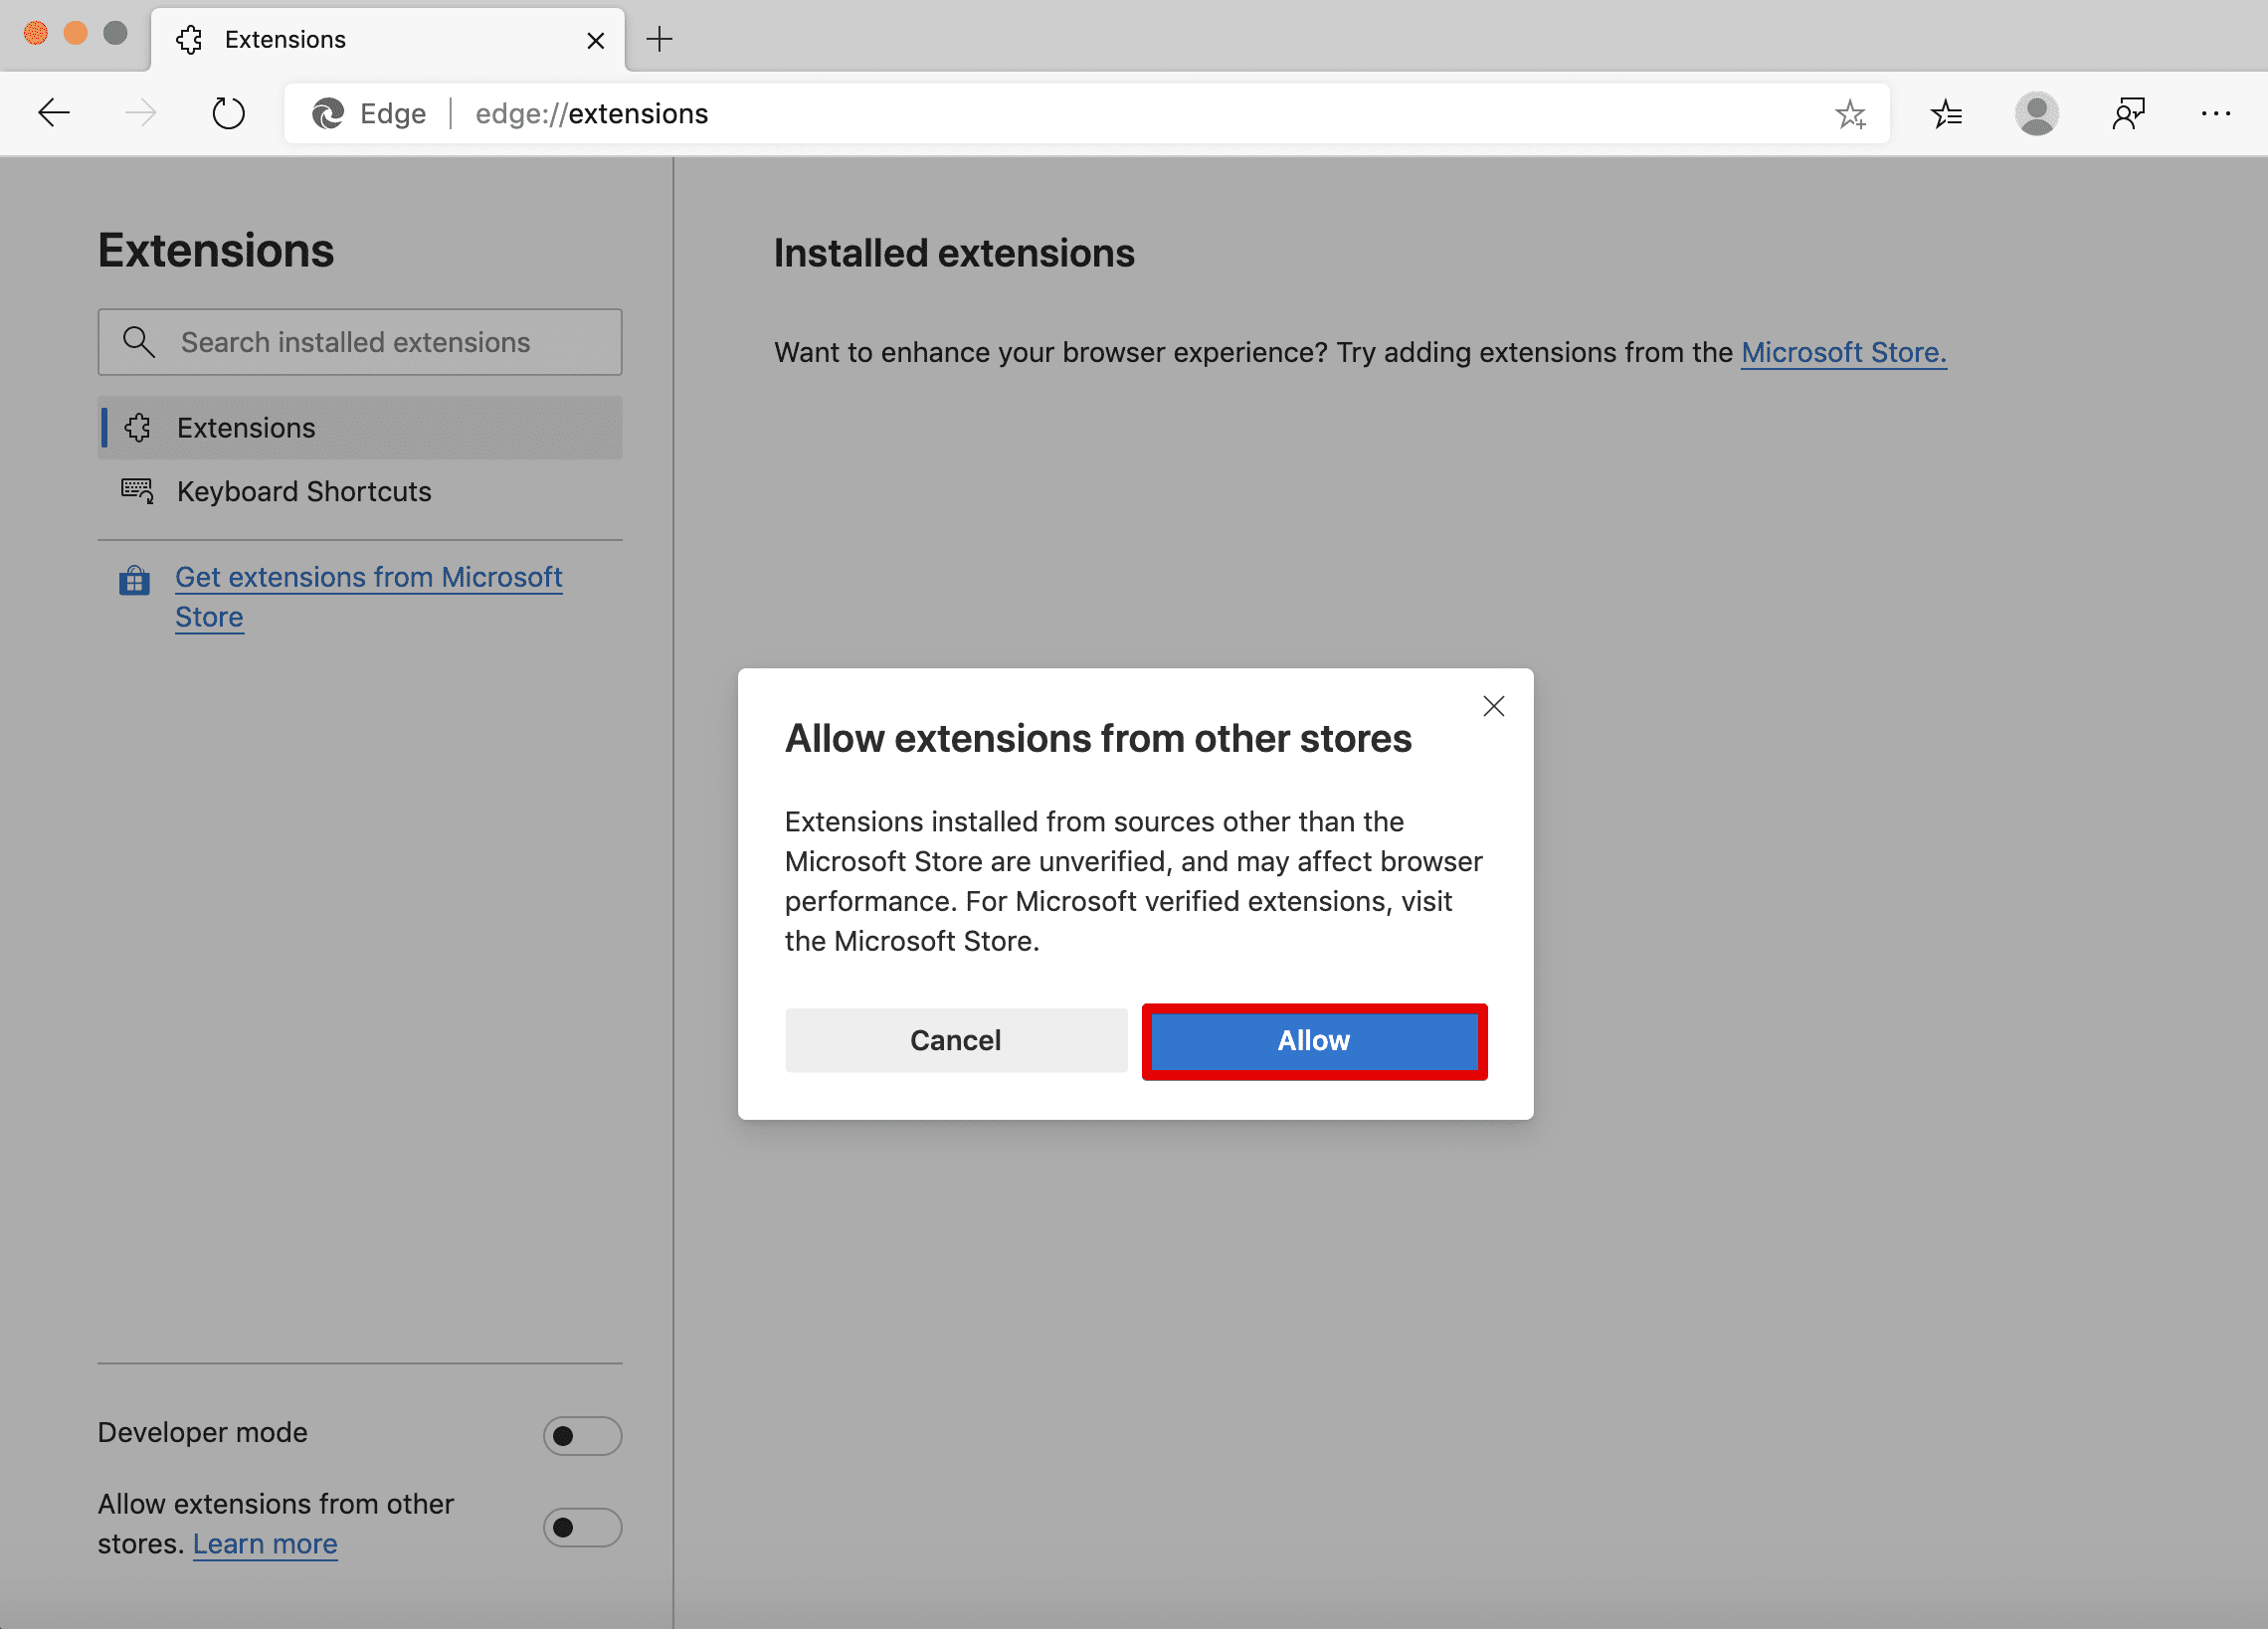Open the favorites bar icon
Screen dimensions: 2268x1629
[1946, 113]
